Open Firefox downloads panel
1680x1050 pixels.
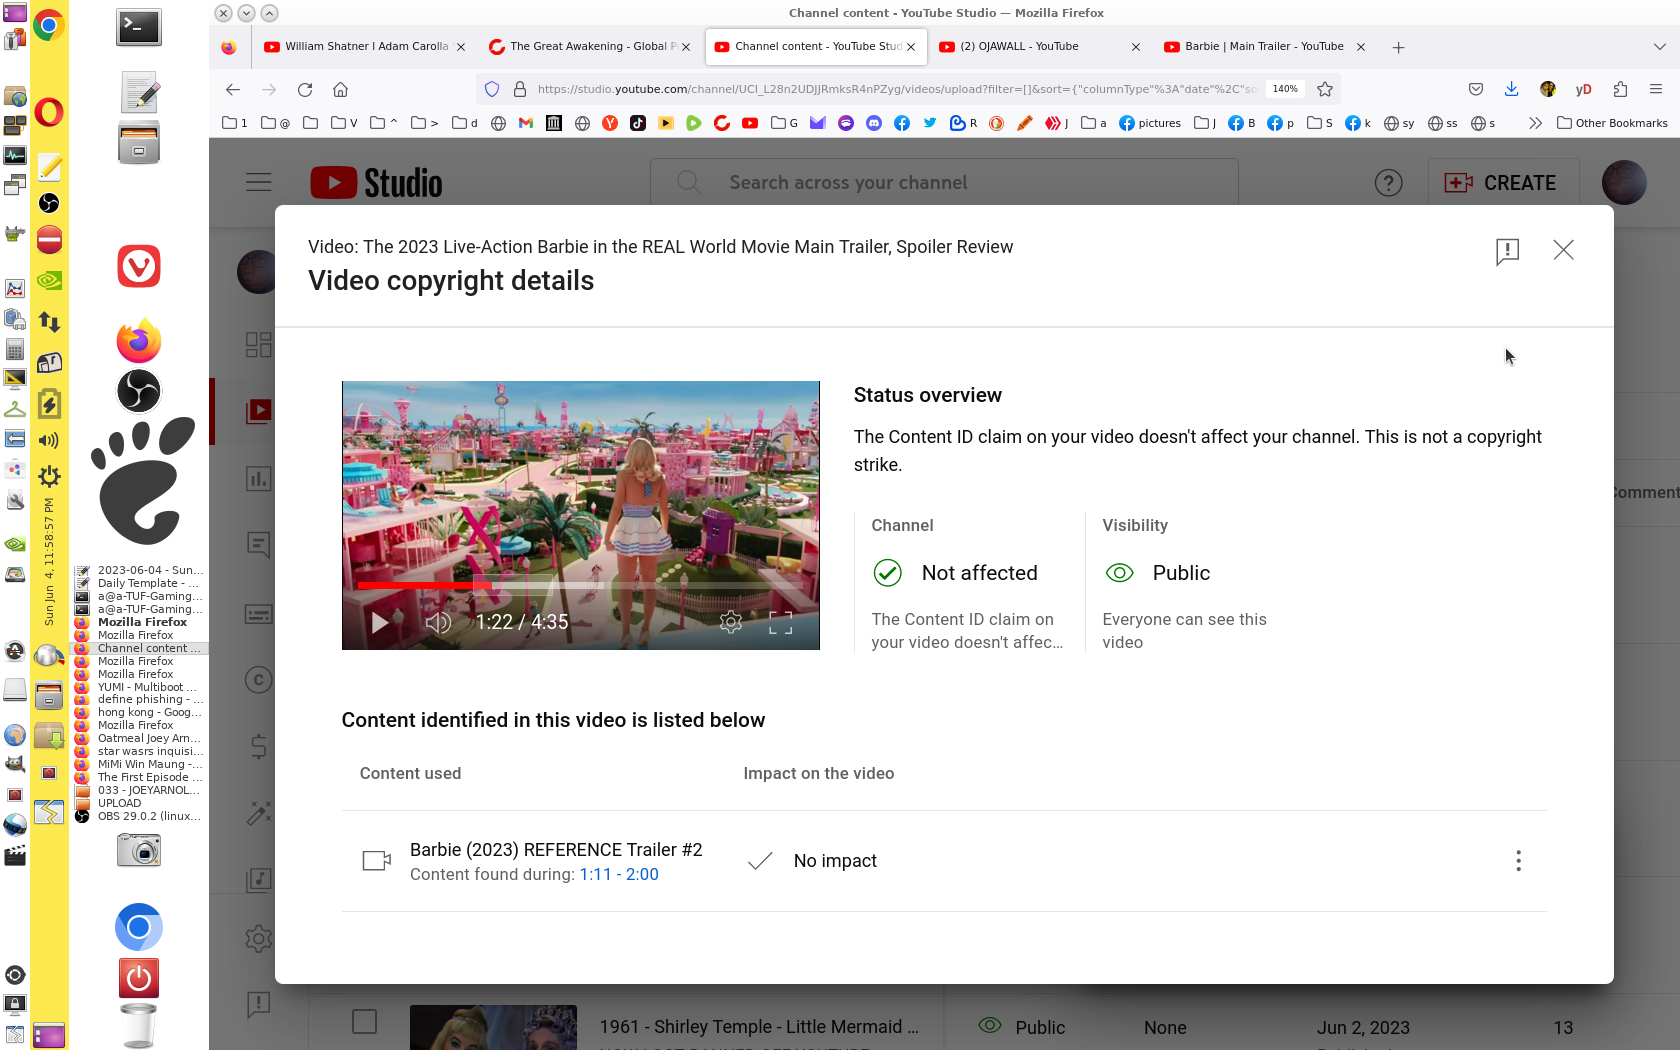pos(1511,89)
